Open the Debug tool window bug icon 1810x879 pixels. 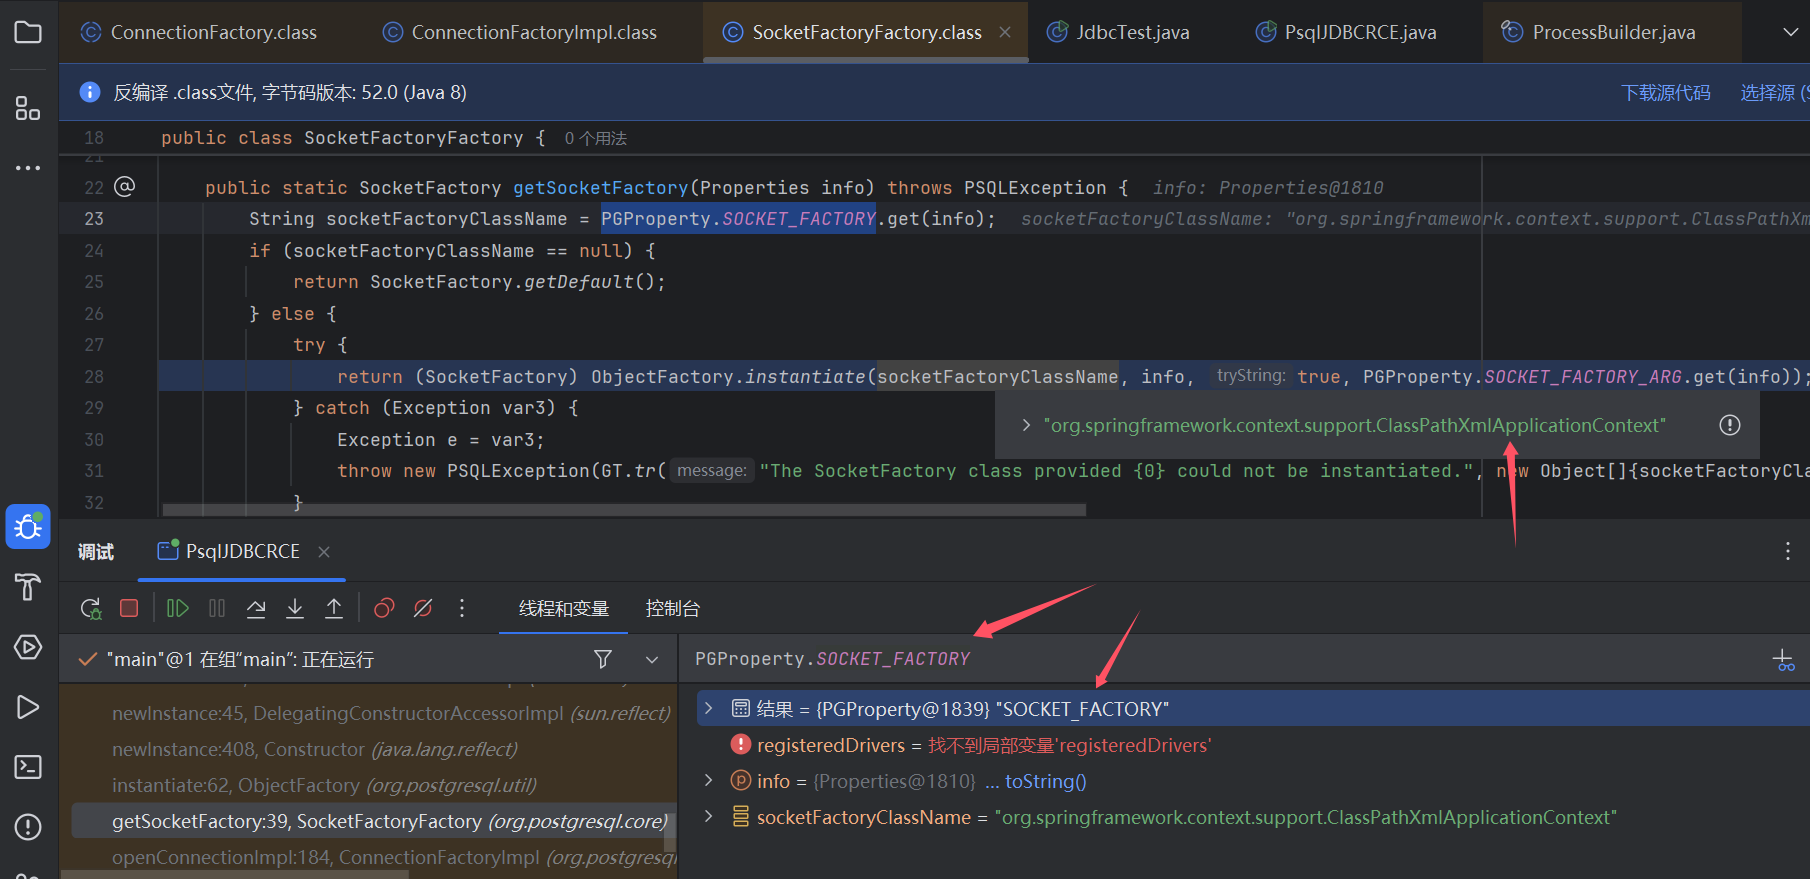pos(28,527)
